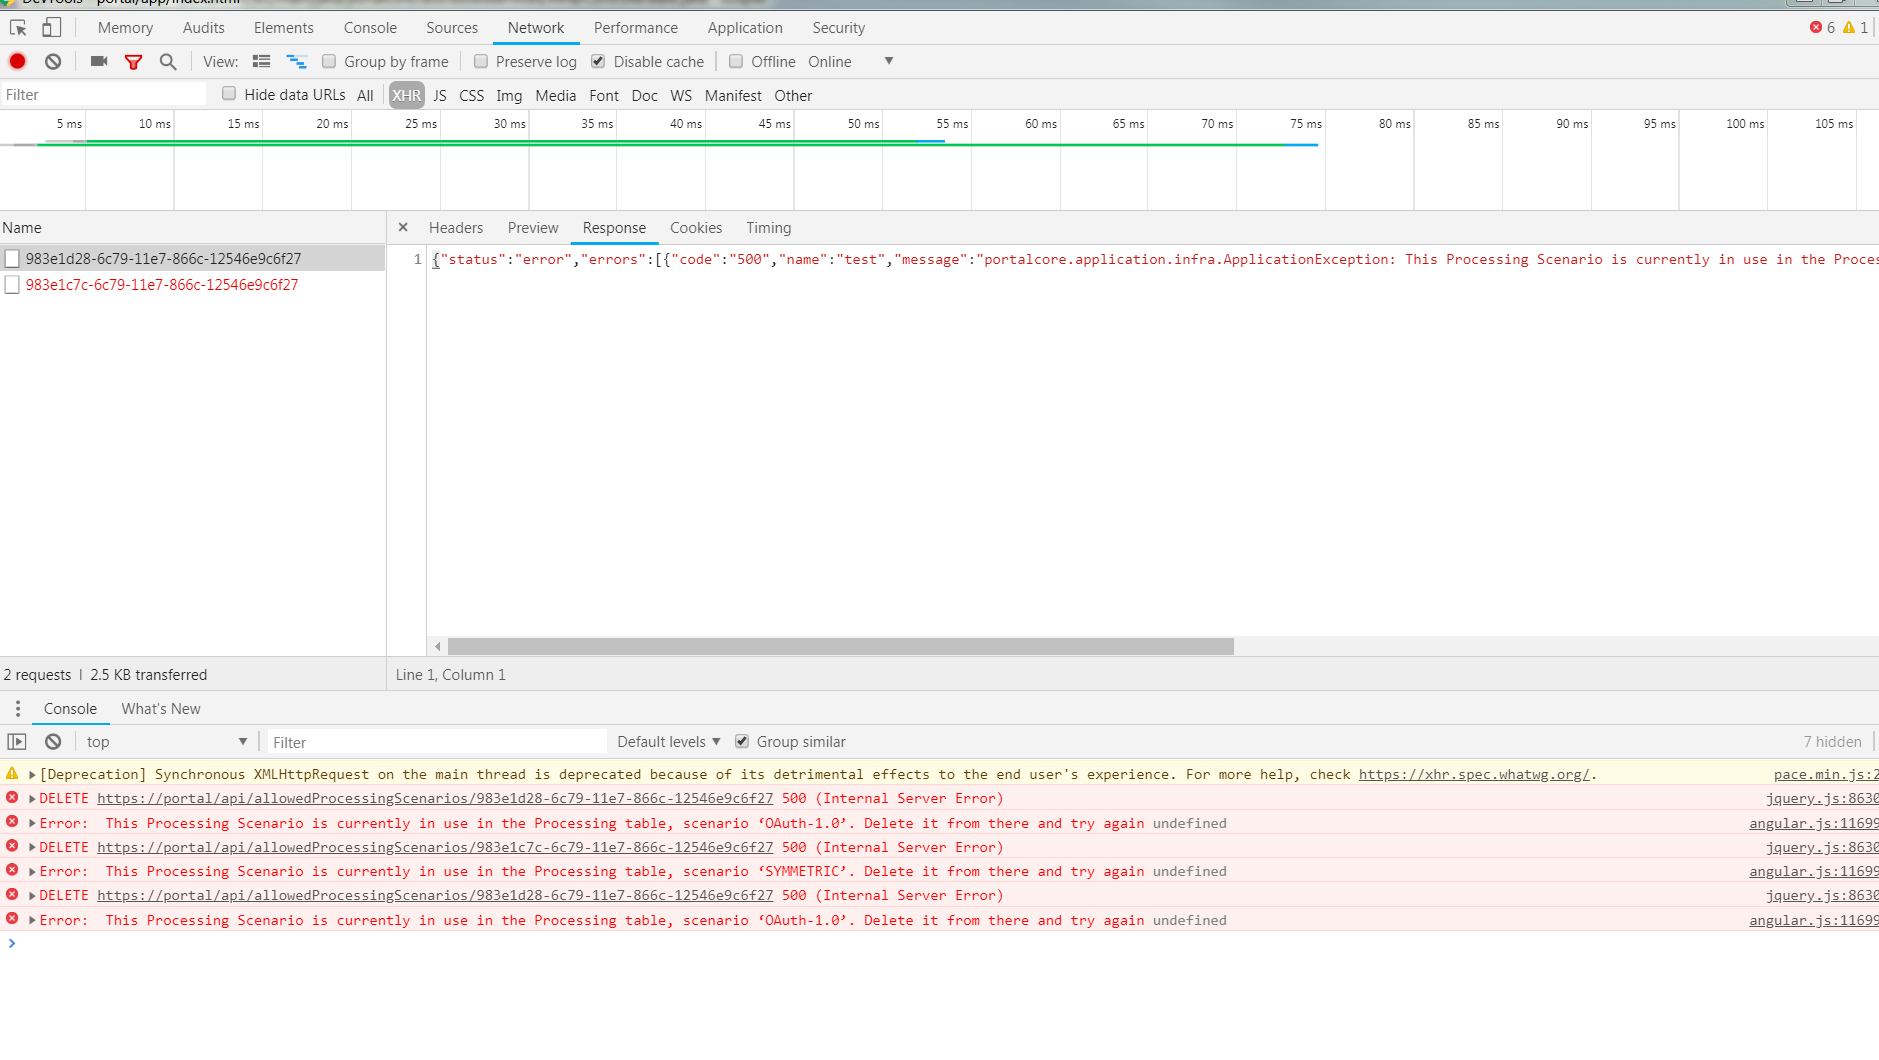The width and height of the screenshot is (1879, 1060).
Task: Open the Online throttling dropdown arrow
Action: (x=889, y=61)
